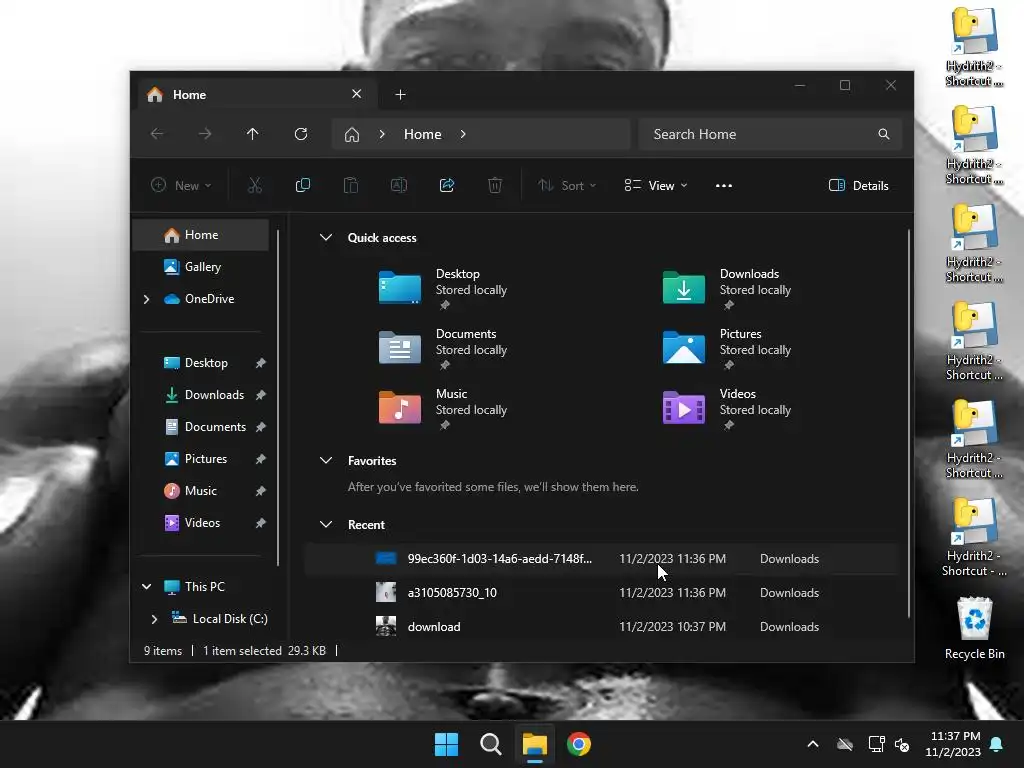Unpin Desktop using its sidebar pin icon
The width and height of the screenshot is (1024, 768).
[261, 363]
